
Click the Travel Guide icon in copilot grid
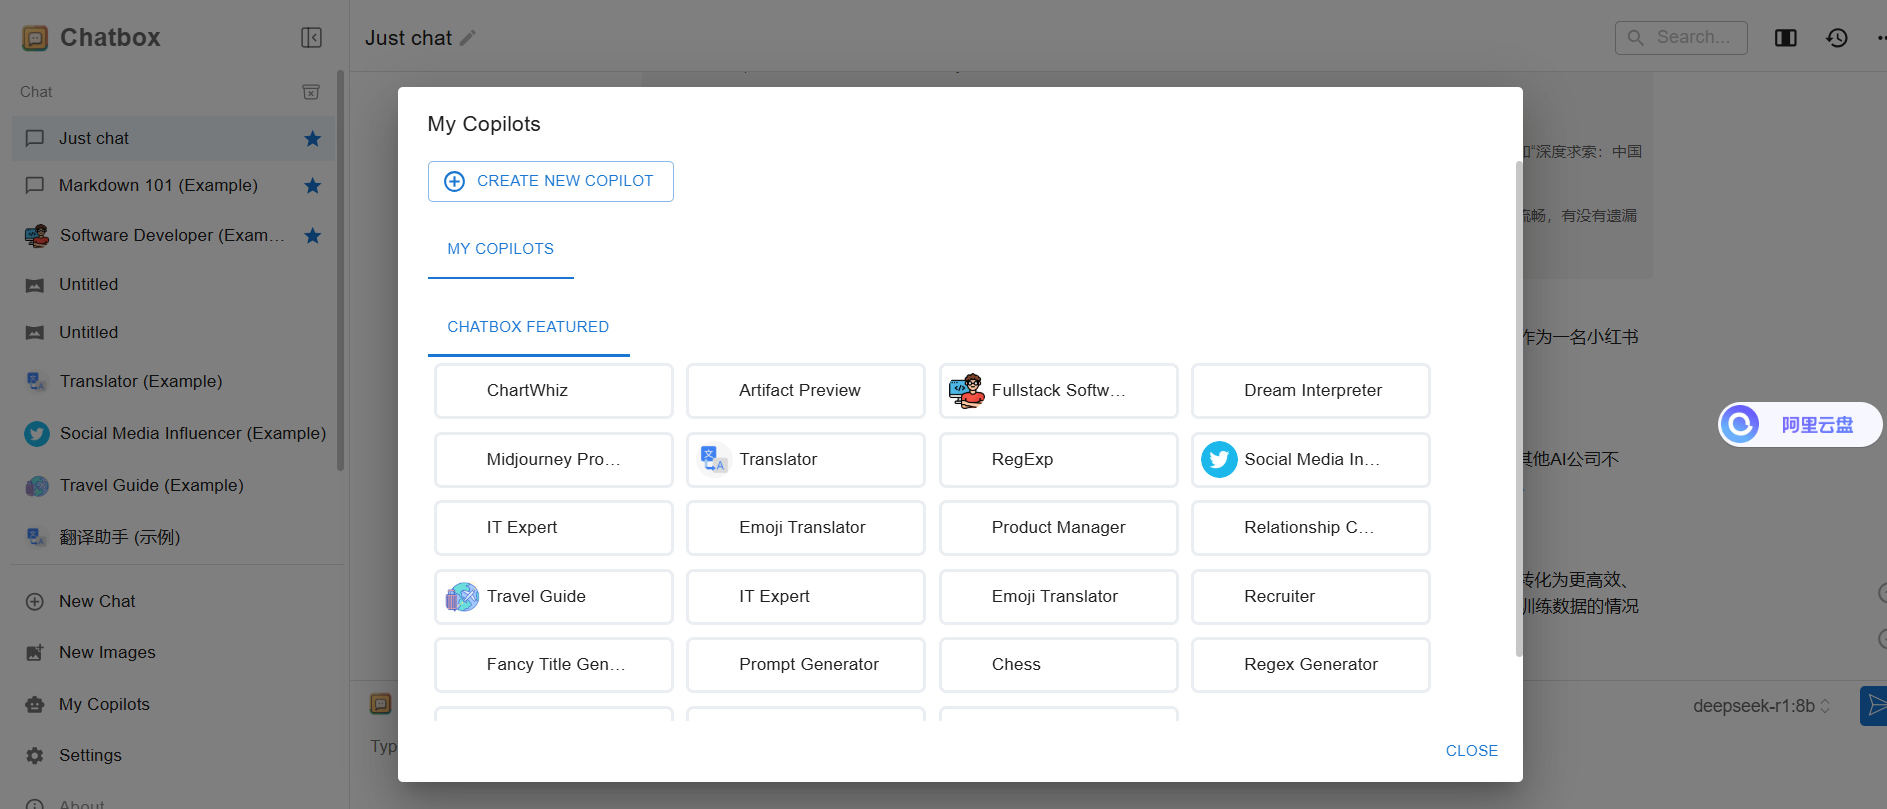tap(462, 597)
